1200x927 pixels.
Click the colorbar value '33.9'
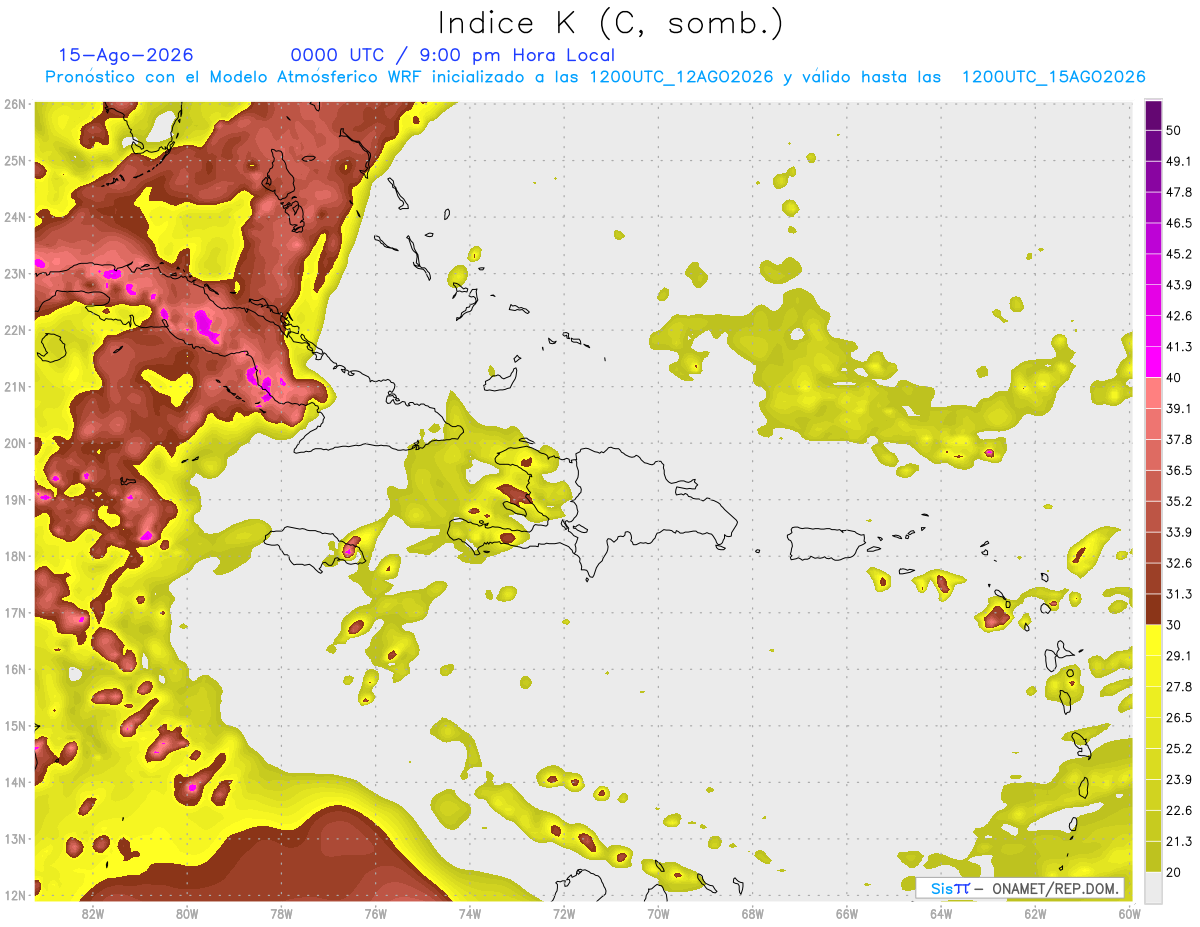[x=1179, y=532]
